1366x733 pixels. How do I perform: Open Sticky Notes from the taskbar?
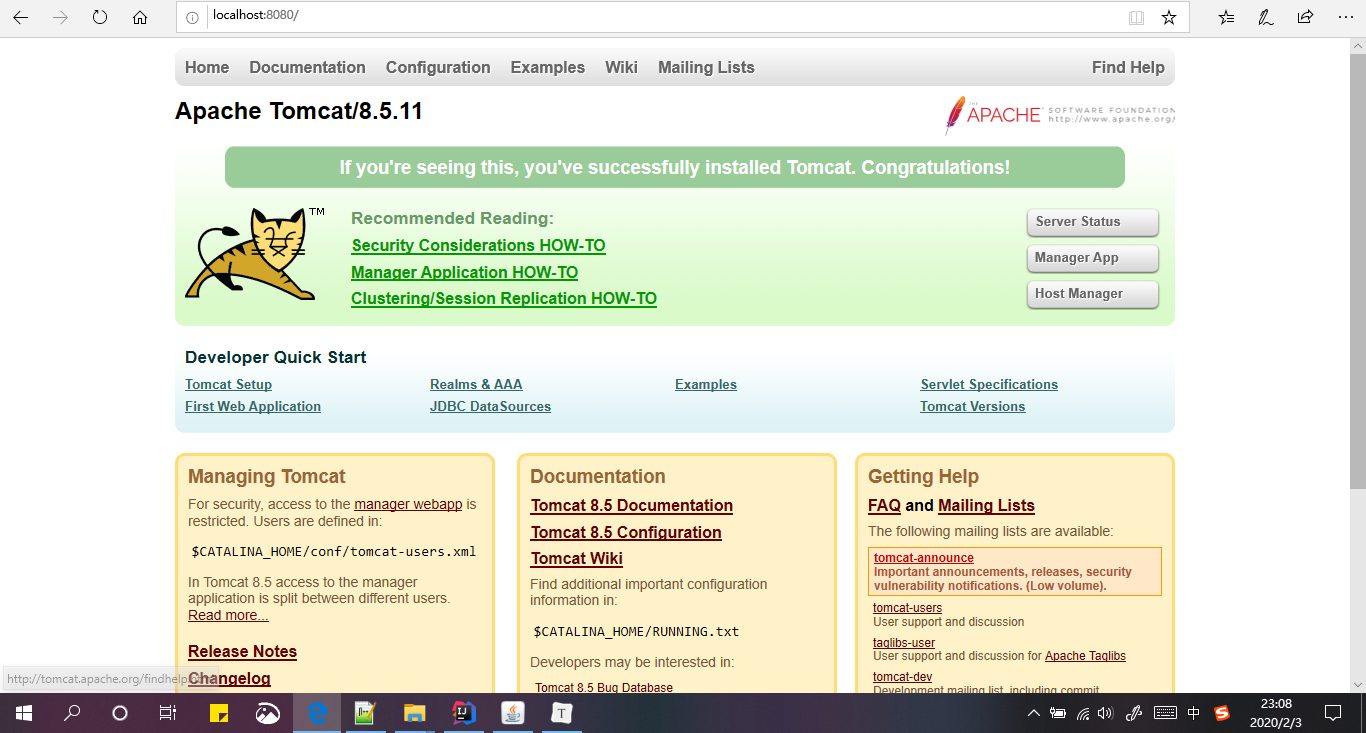coord(219,713)
